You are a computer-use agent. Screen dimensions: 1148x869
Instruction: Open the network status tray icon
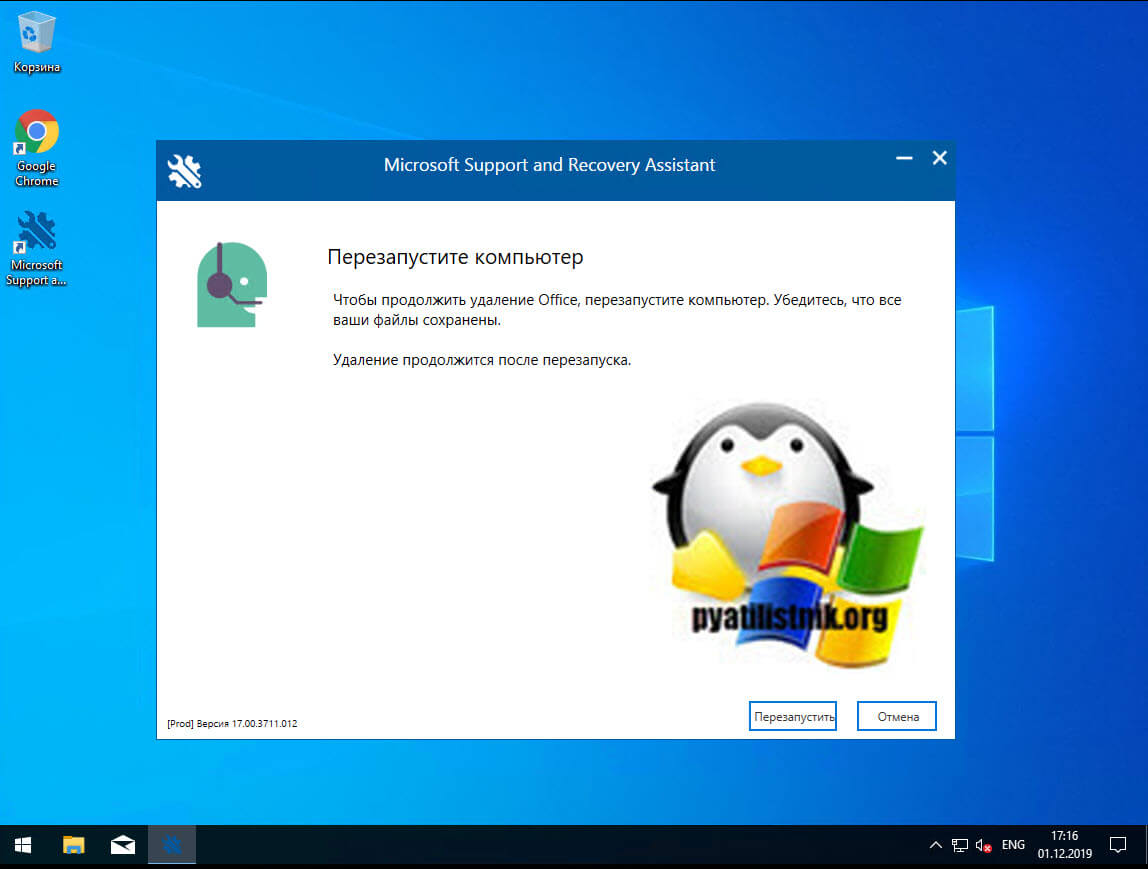(x=960, y=845)
